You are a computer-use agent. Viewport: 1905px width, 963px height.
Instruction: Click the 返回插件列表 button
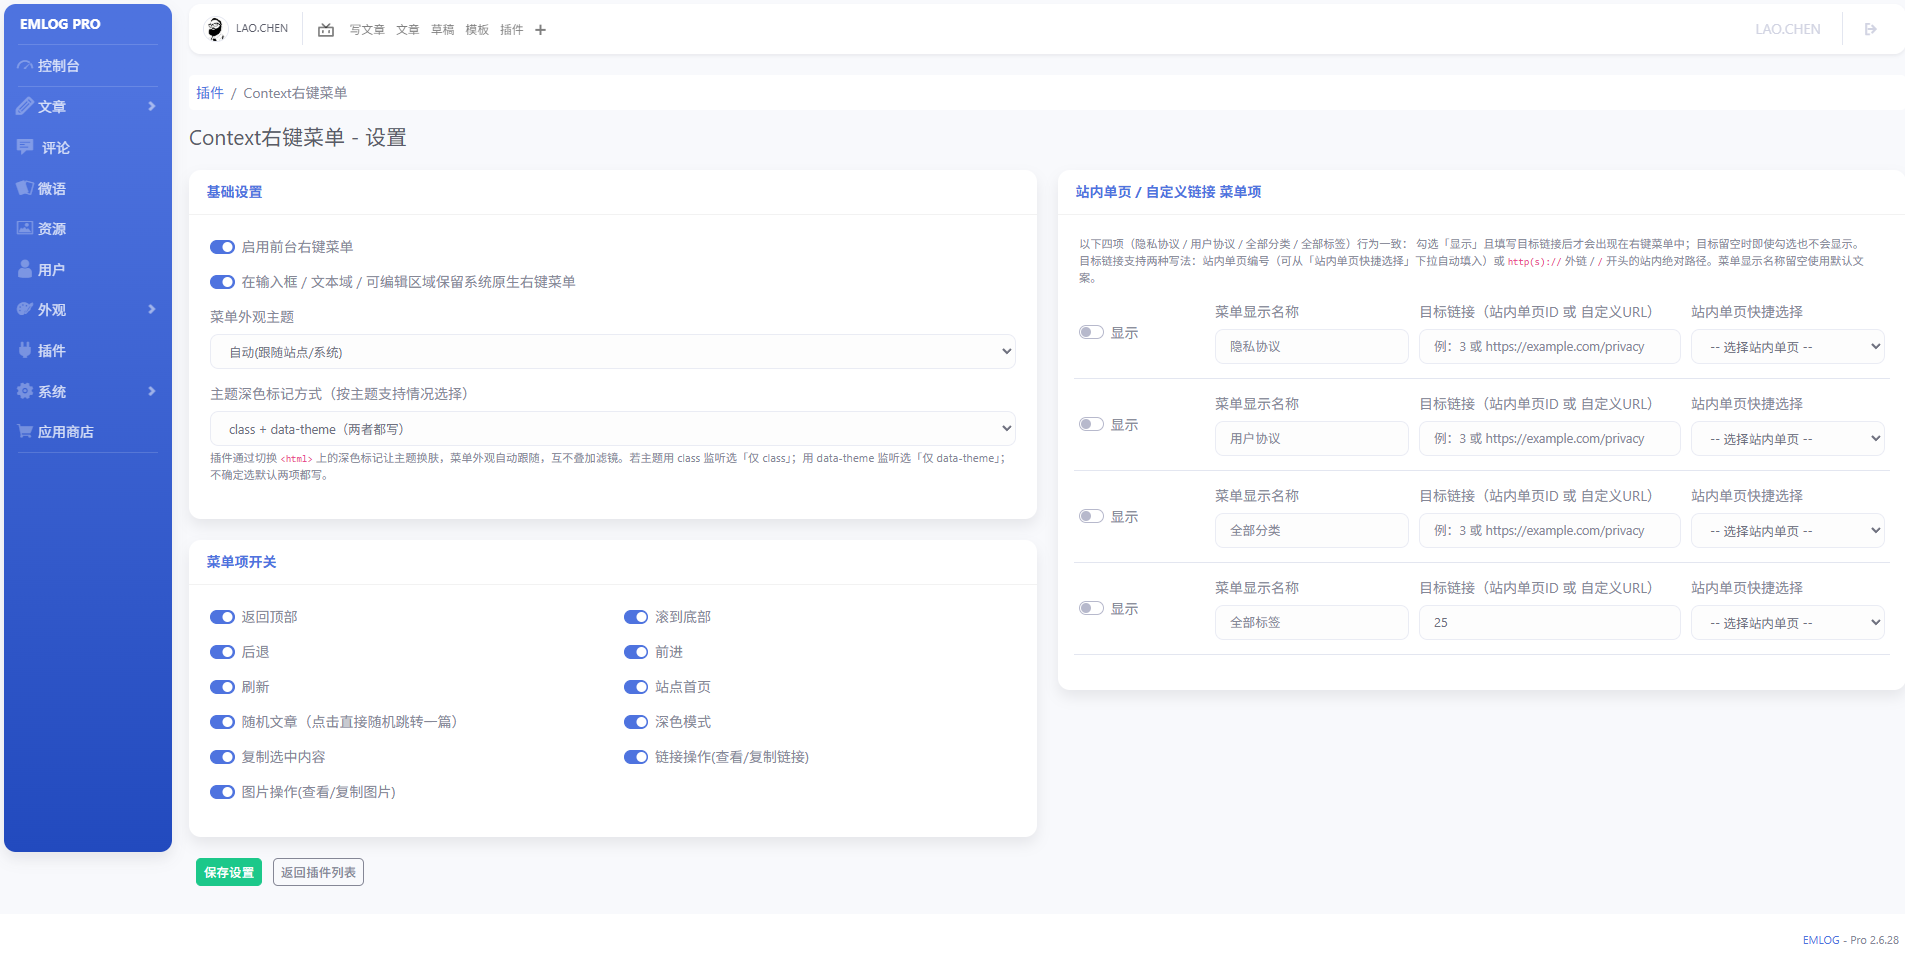[318, 872]
